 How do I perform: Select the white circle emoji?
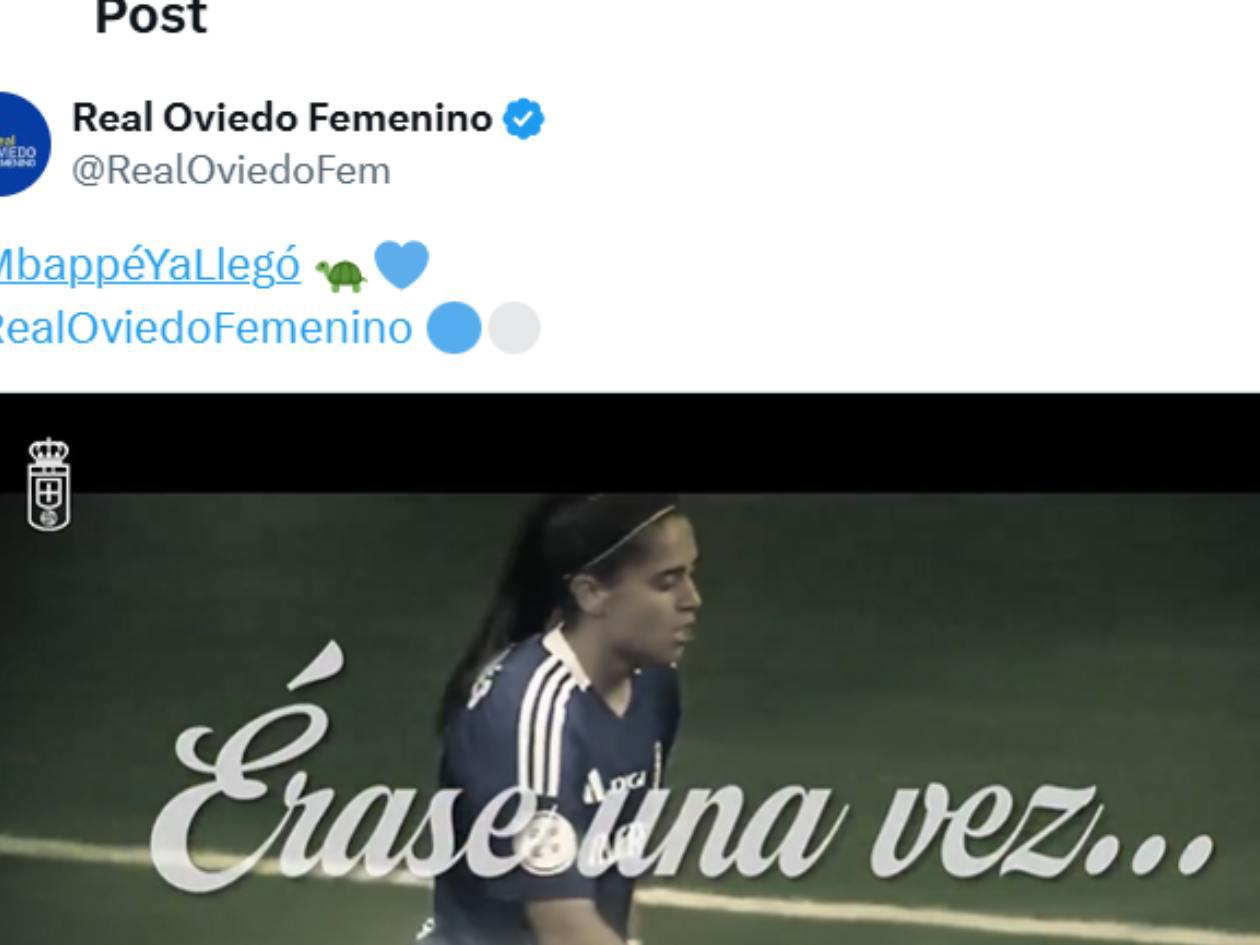(514, 328)
